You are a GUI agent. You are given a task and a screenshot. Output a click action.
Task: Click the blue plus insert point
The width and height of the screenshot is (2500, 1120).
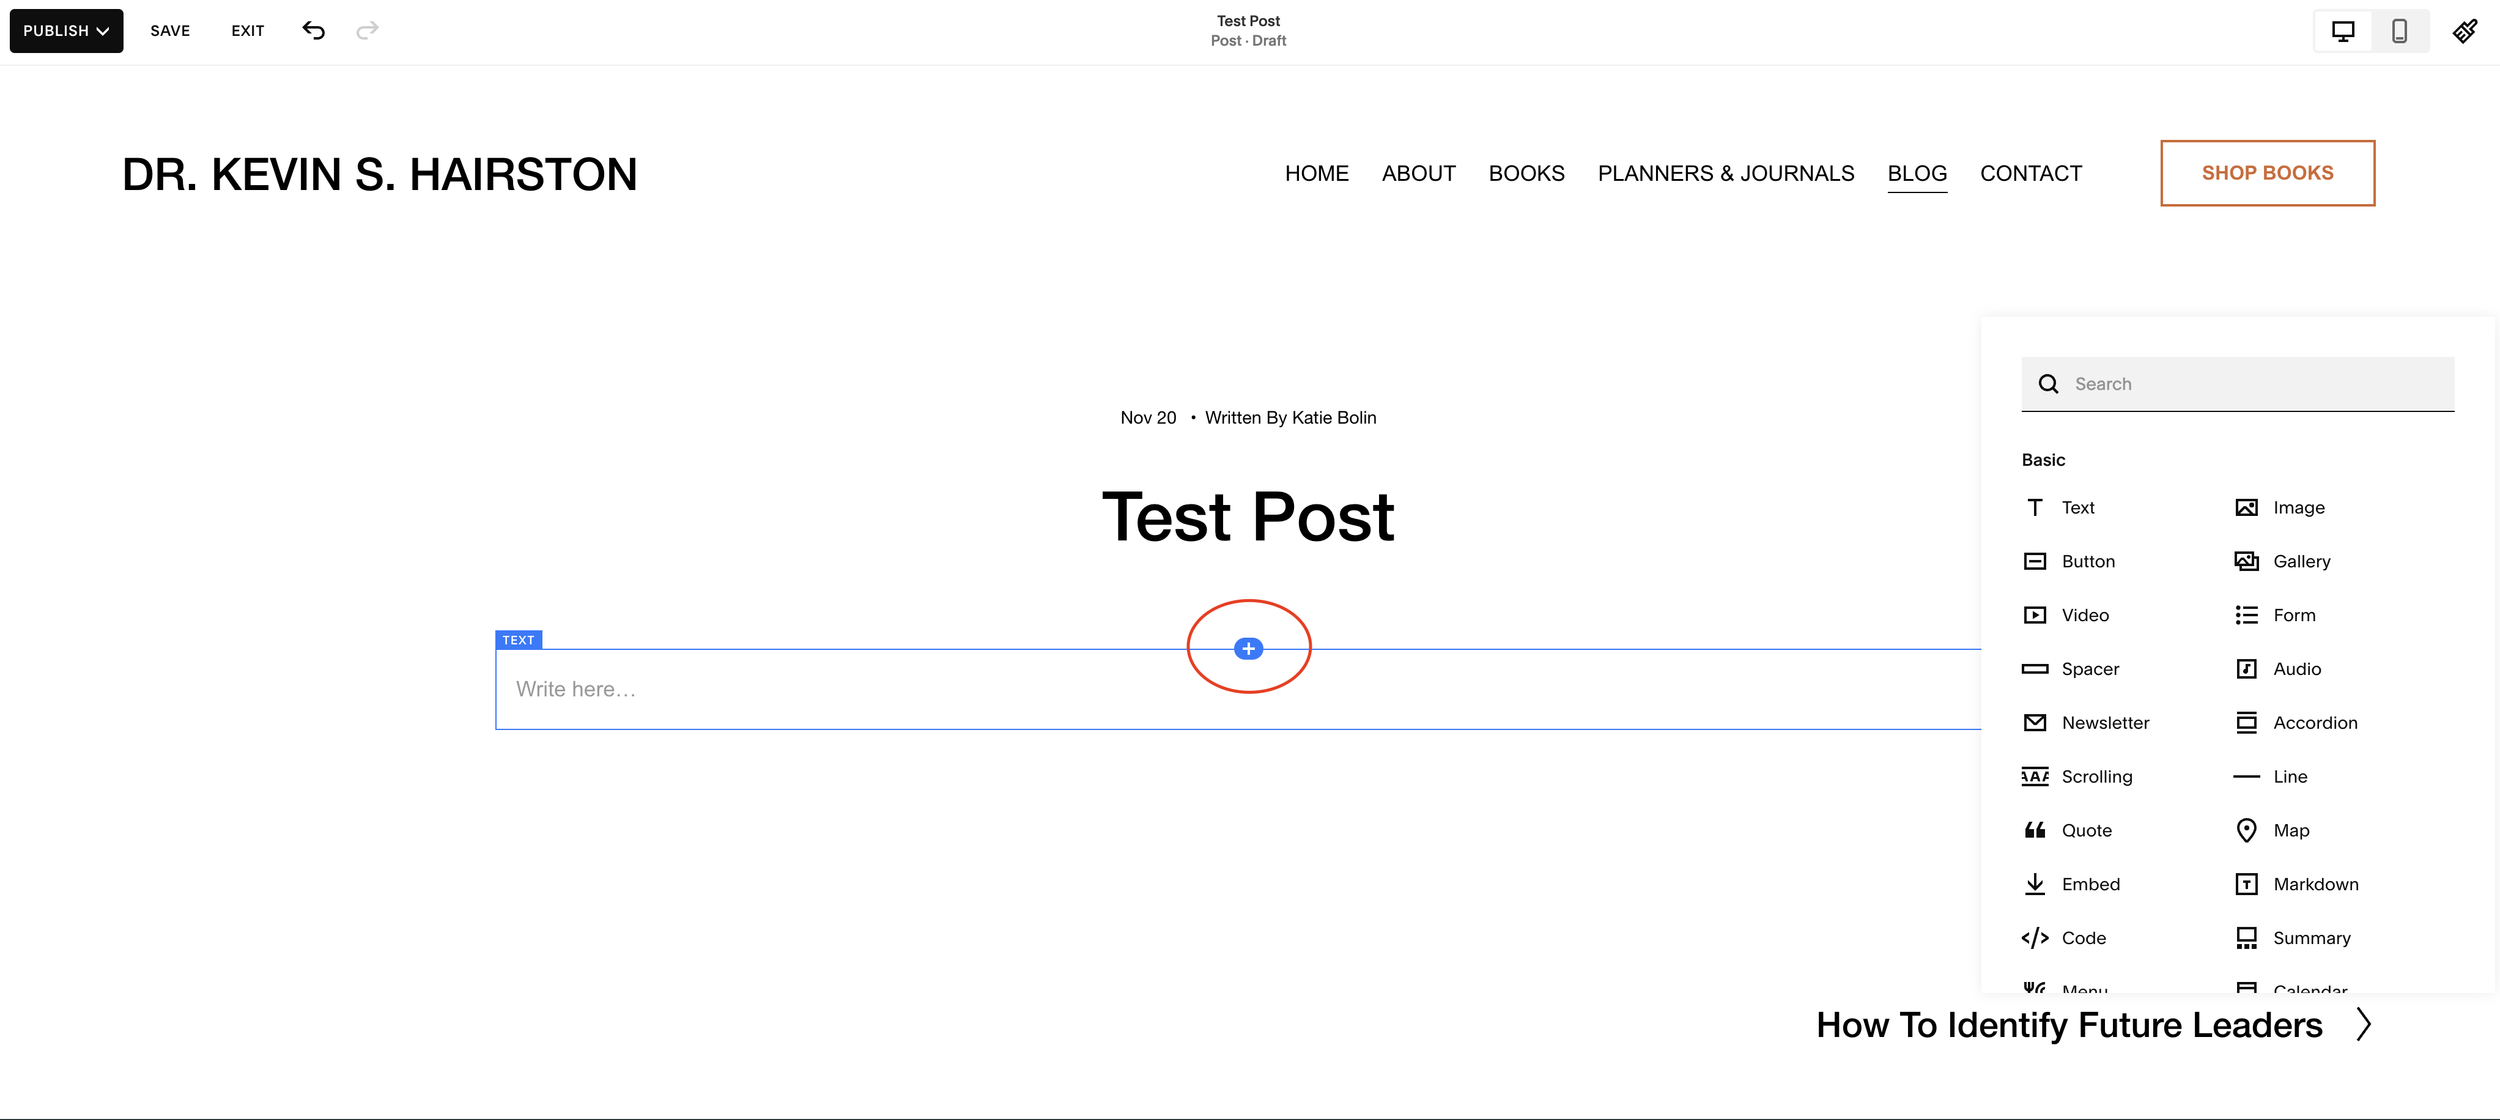[x=1248, y=649]
